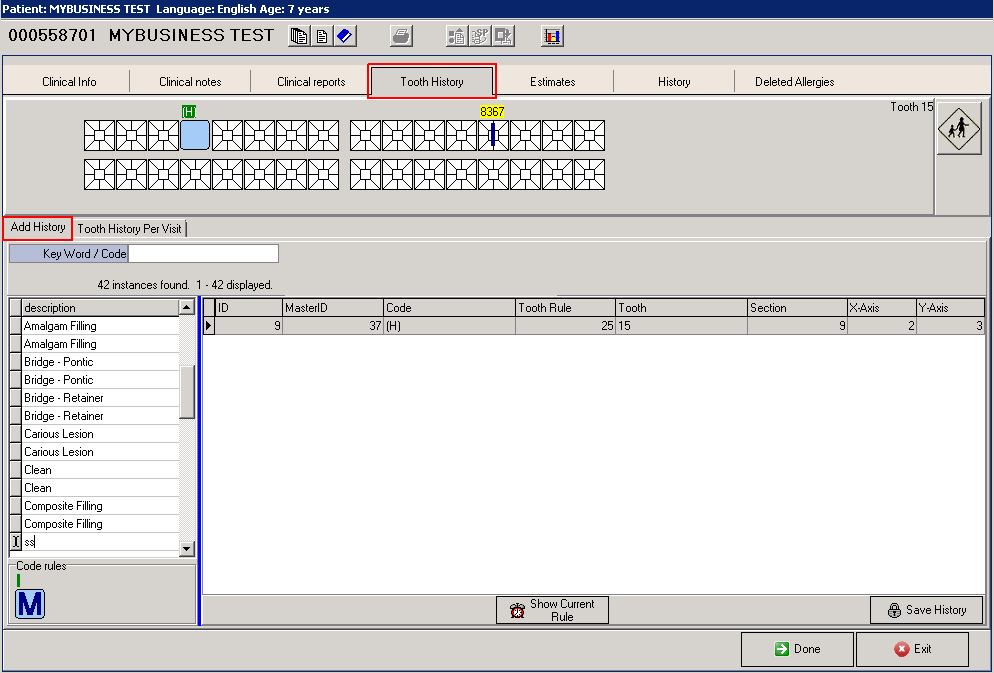Click the first document icon beside the patient name
994x673 pixels.
299,36
